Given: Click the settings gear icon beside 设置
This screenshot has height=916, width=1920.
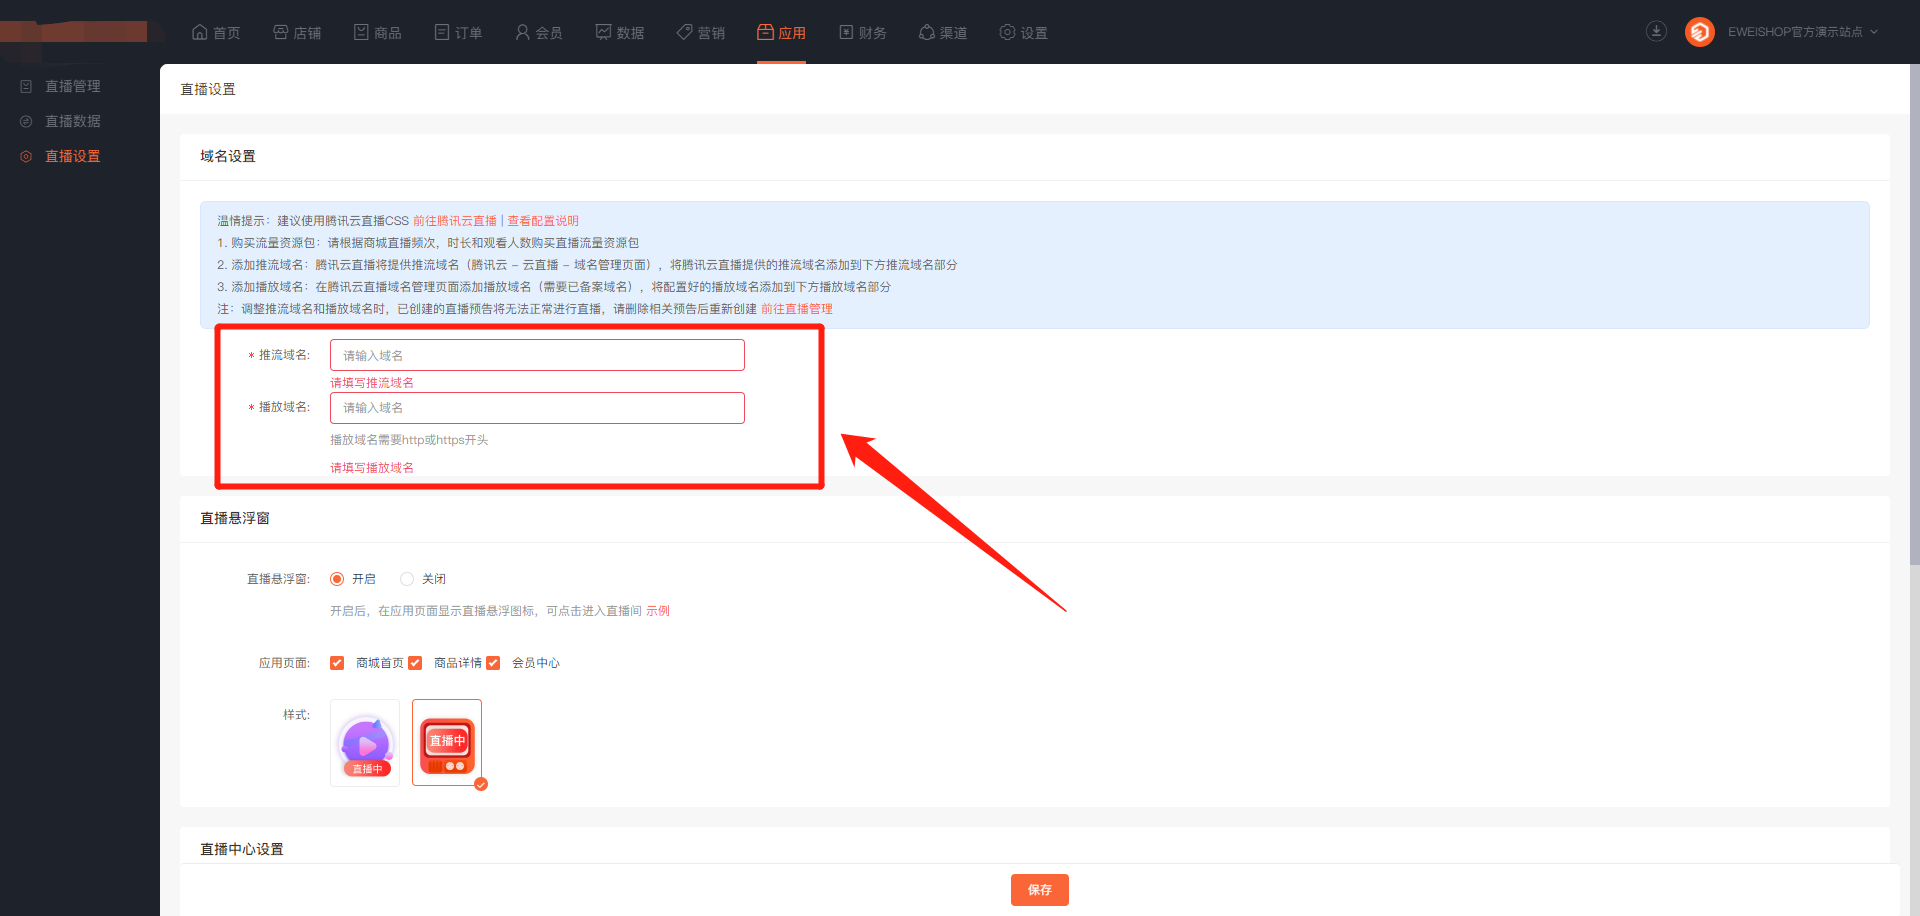Looking at the screenshot, I should point(1007,32).
